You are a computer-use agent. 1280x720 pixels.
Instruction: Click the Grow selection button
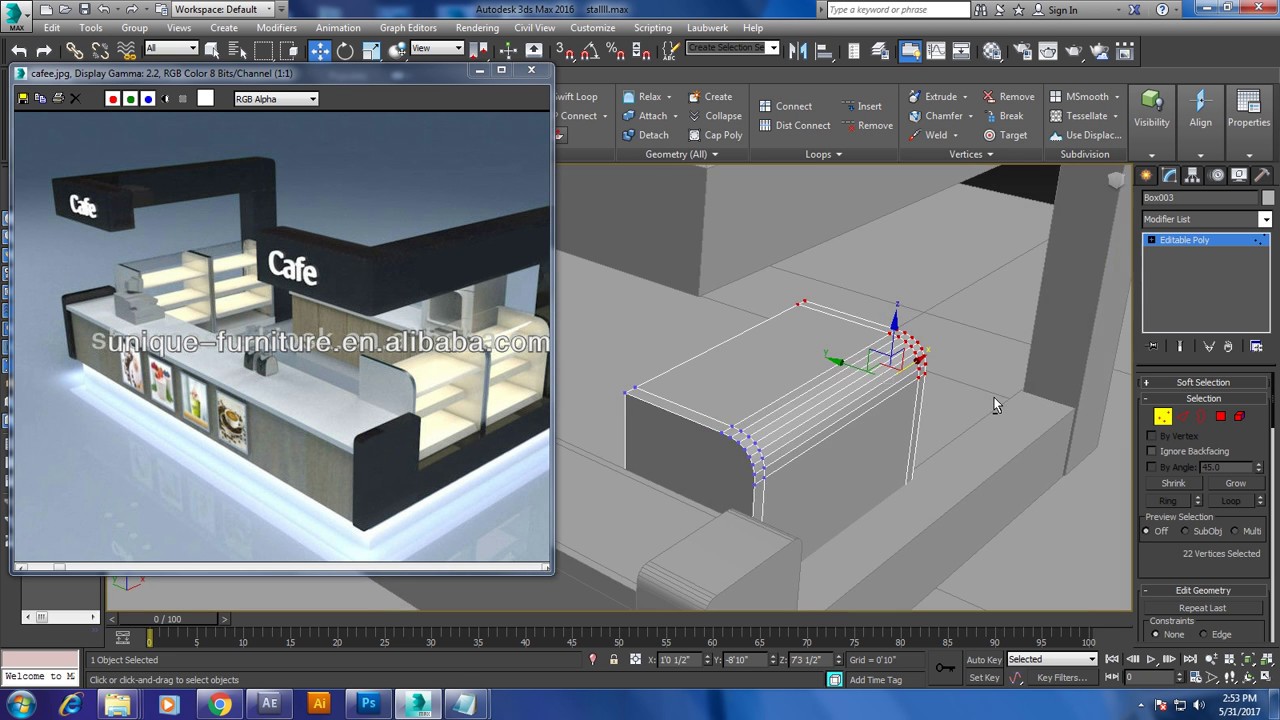(1235, 483)
